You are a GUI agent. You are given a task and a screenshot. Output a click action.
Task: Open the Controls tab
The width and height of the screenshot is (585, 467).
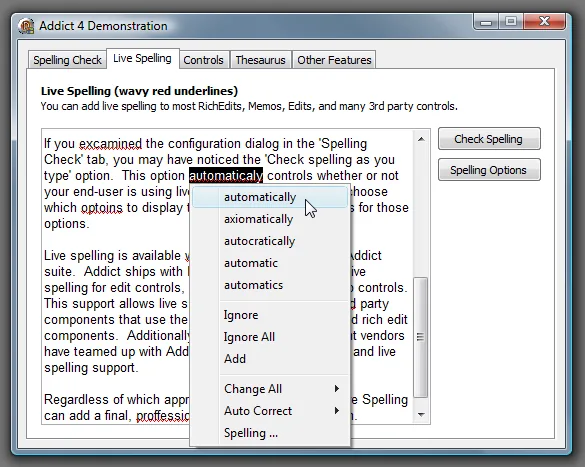tap(203, 60)
